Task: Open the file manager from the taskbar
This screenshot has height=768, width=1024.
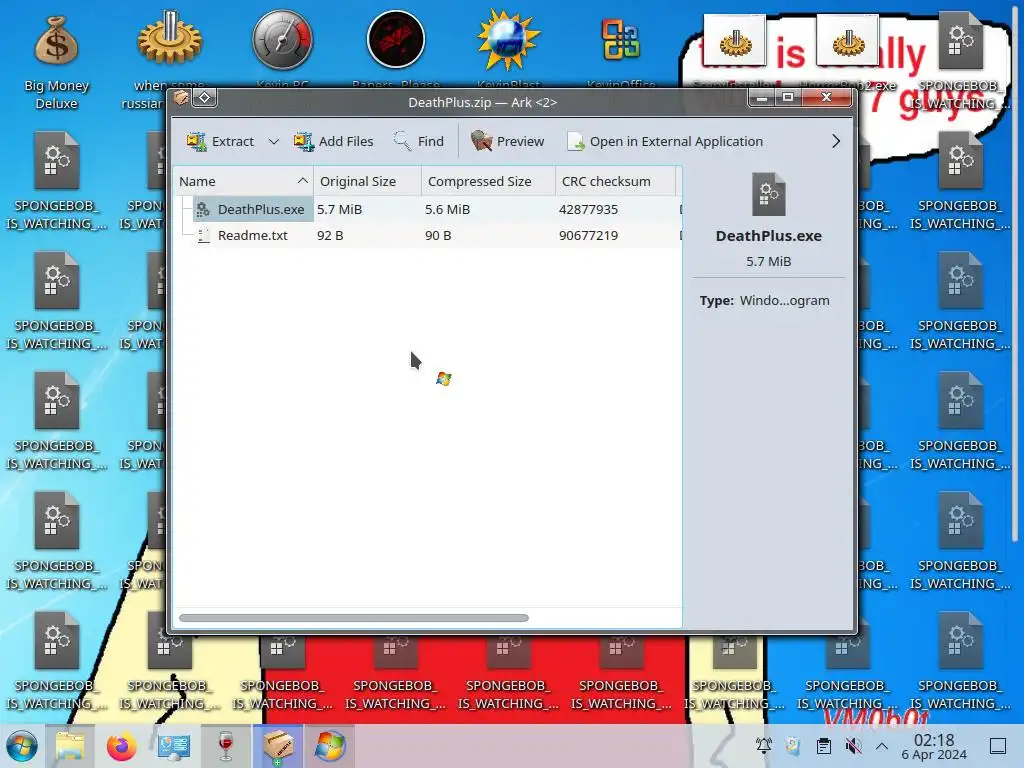Action: point(70,746)
